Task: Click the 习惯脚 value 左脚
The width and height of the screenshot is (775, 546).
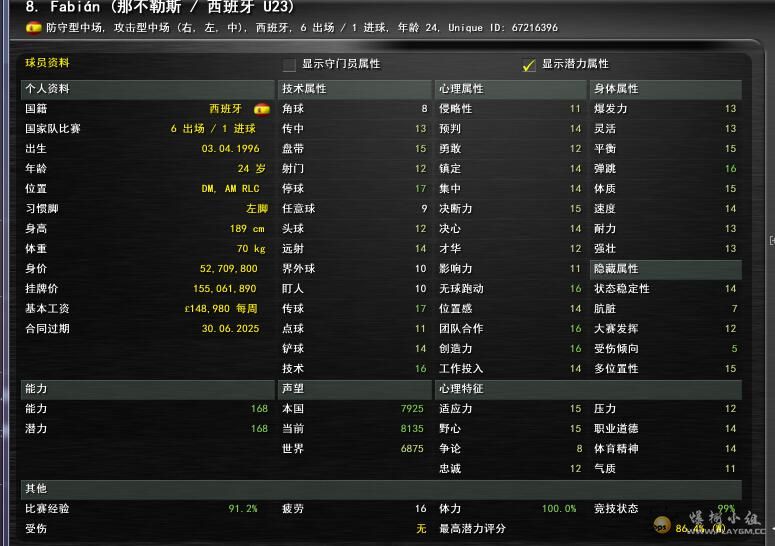Action: (x=256, y=209)
